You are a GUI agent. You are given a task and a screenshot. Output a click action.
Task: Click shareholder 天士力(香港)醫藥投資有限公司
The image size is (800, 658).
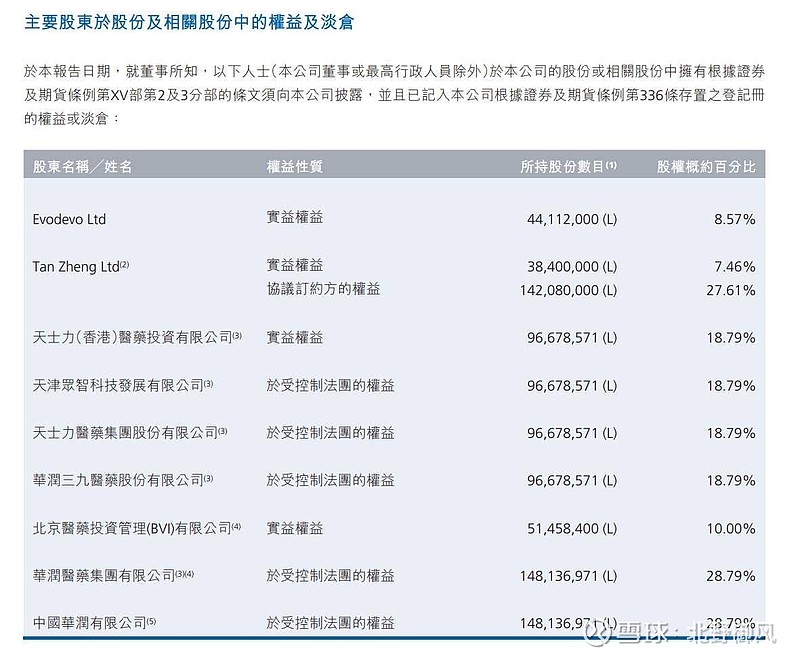click(137, 337)
